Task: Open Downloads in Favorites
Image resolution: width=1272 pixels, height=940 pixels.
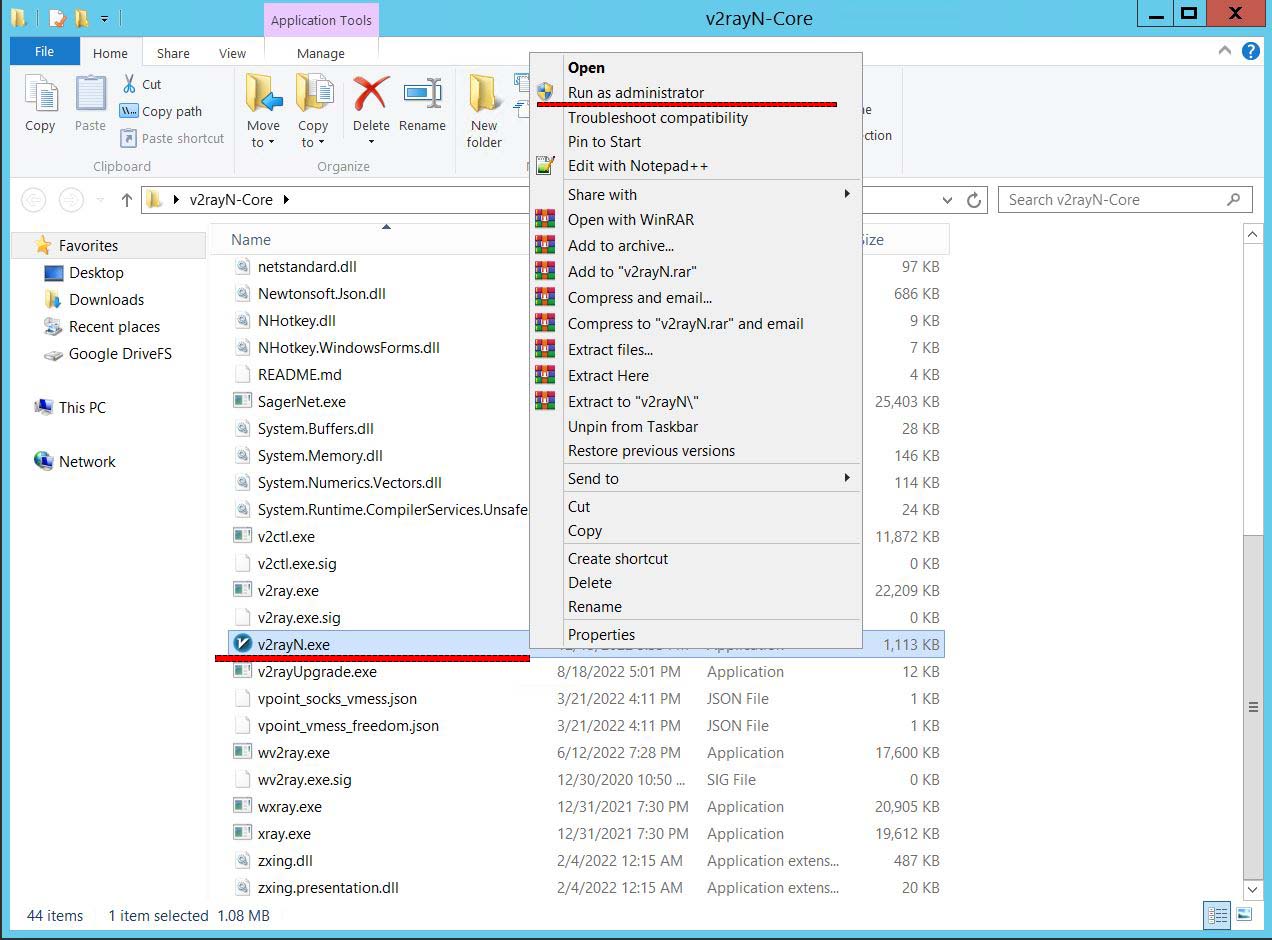Action: tap(106, 299)
